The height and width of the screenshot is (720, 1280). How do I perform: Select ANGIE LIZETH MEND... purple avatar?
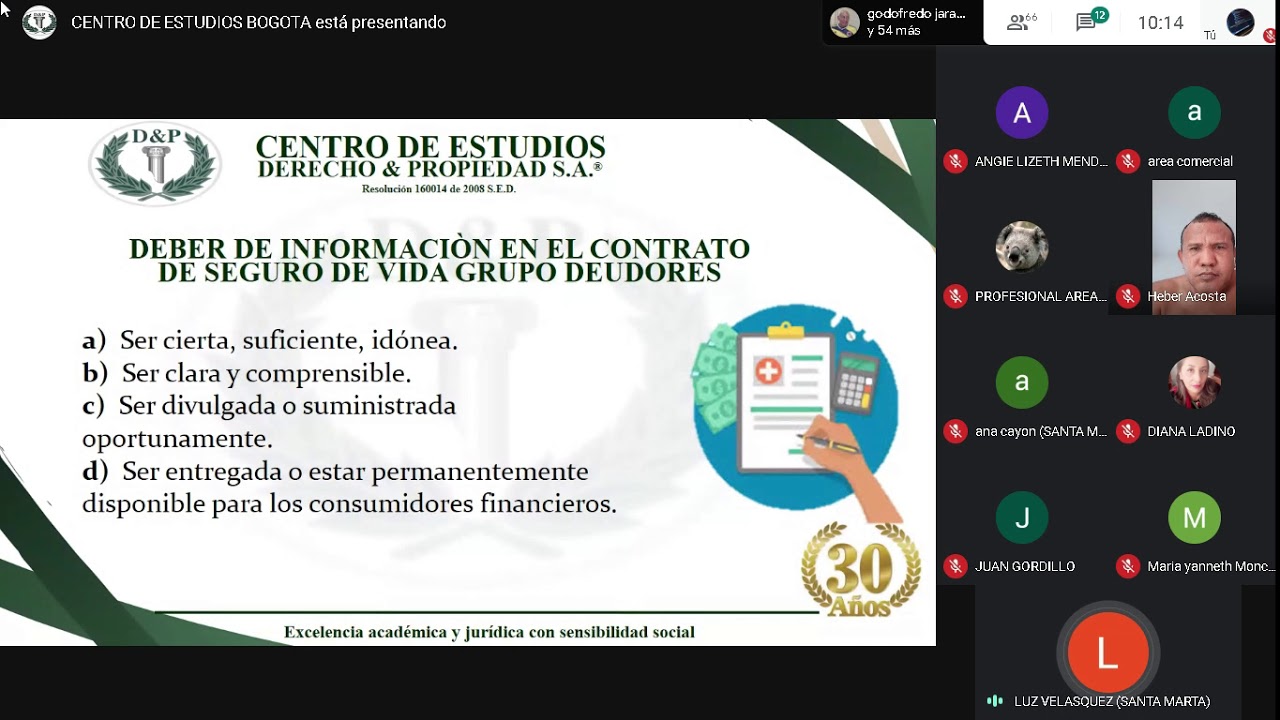tap(1022, 112)
